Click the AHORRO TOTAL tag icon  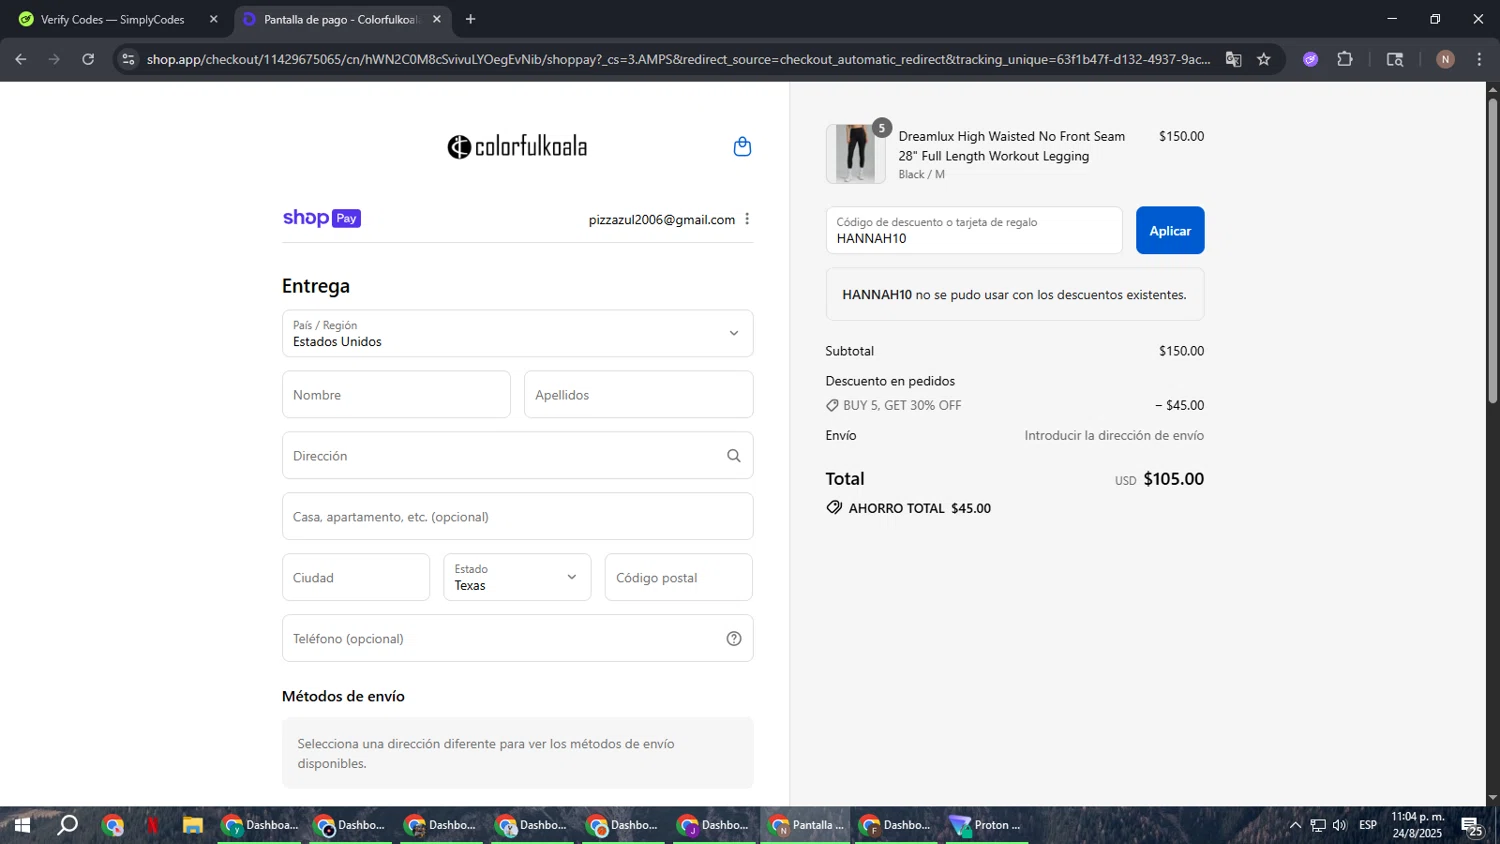[834, 508]
